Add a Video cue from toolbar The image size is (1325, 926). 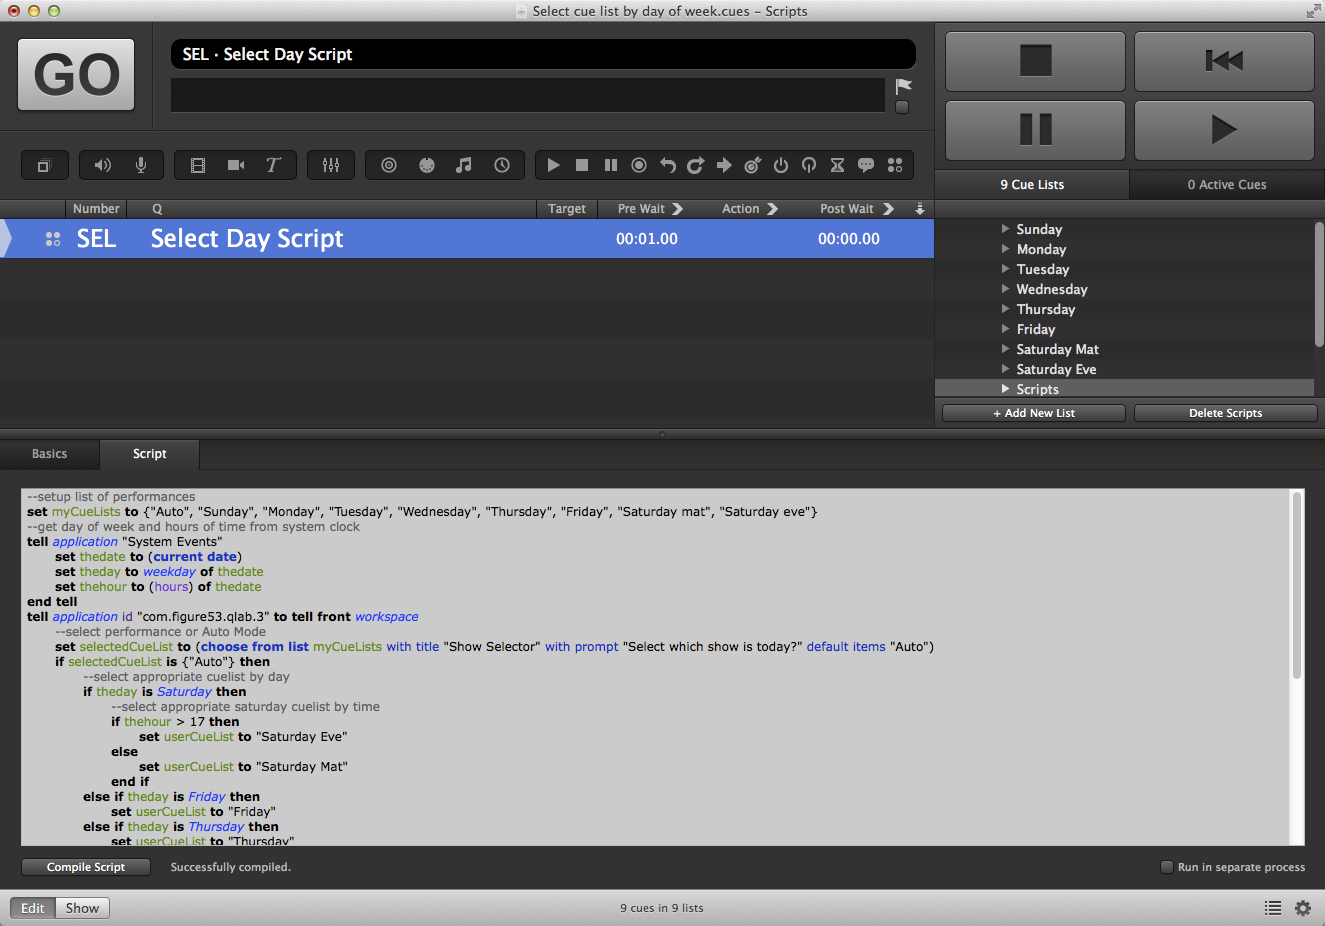[x=198, y=165]
